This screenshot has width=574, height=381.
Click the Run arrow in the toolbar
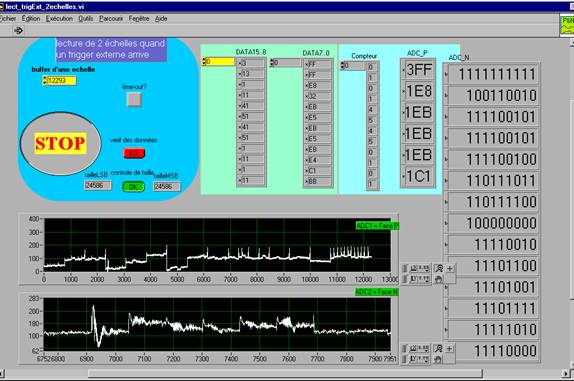(x=18, y=30)
